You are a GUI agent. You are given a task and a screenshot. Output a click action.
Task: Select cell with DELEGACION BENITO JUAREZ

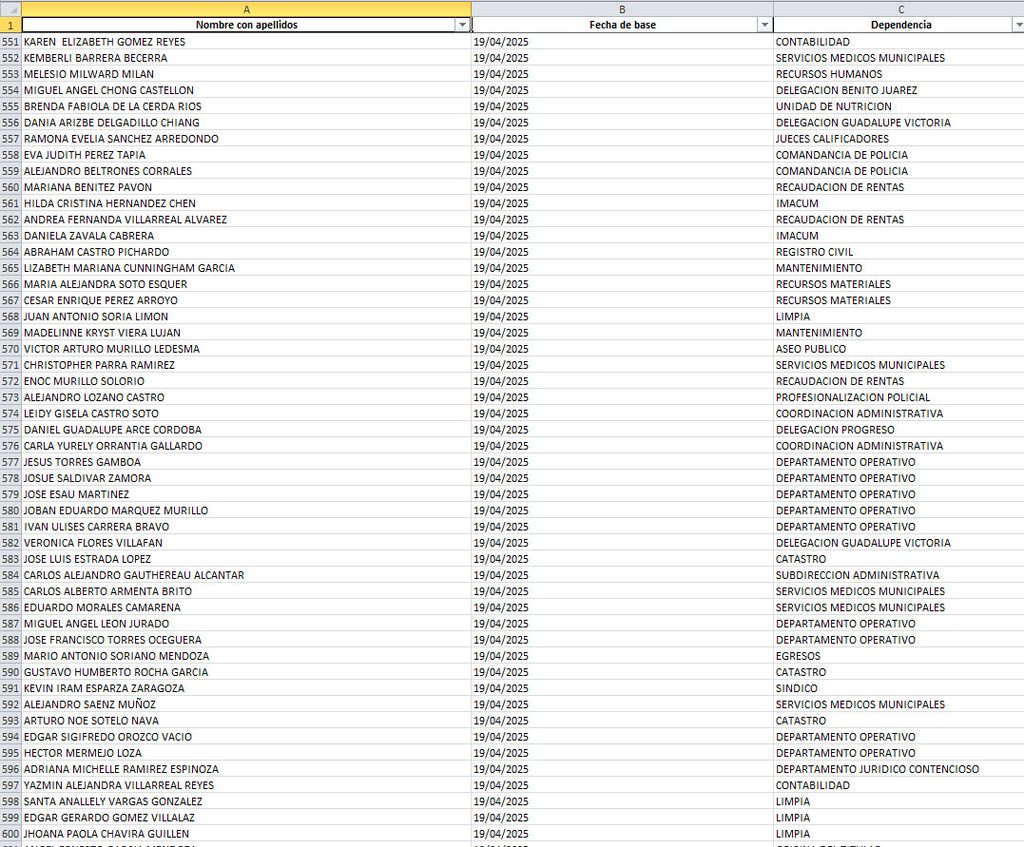point(899,90)
